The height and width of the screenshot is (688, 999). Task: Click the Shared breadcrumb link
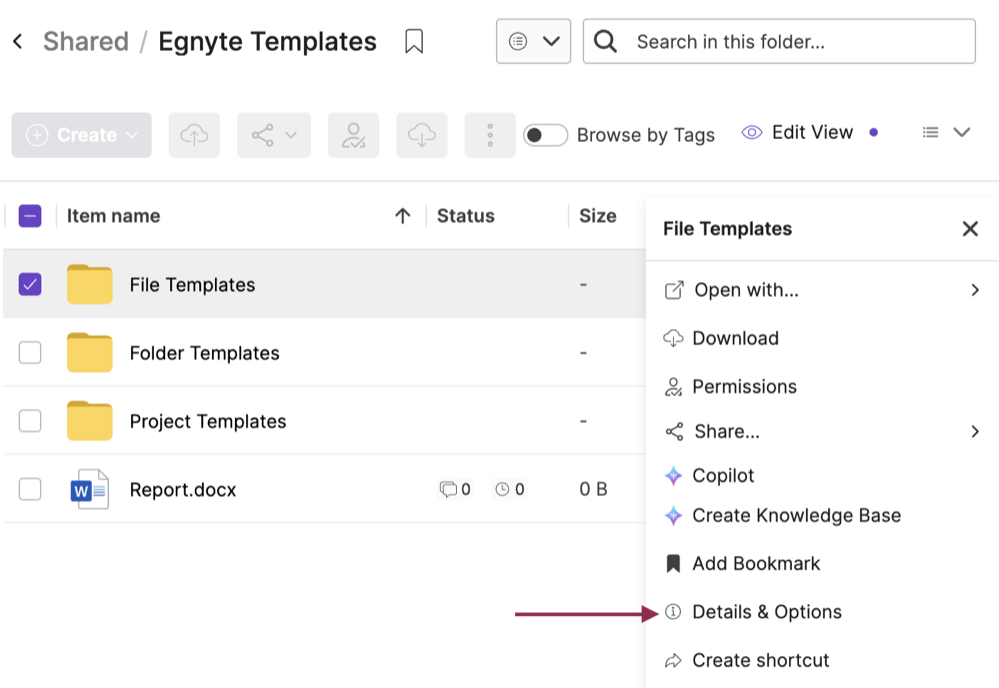(x=86, y=41)
